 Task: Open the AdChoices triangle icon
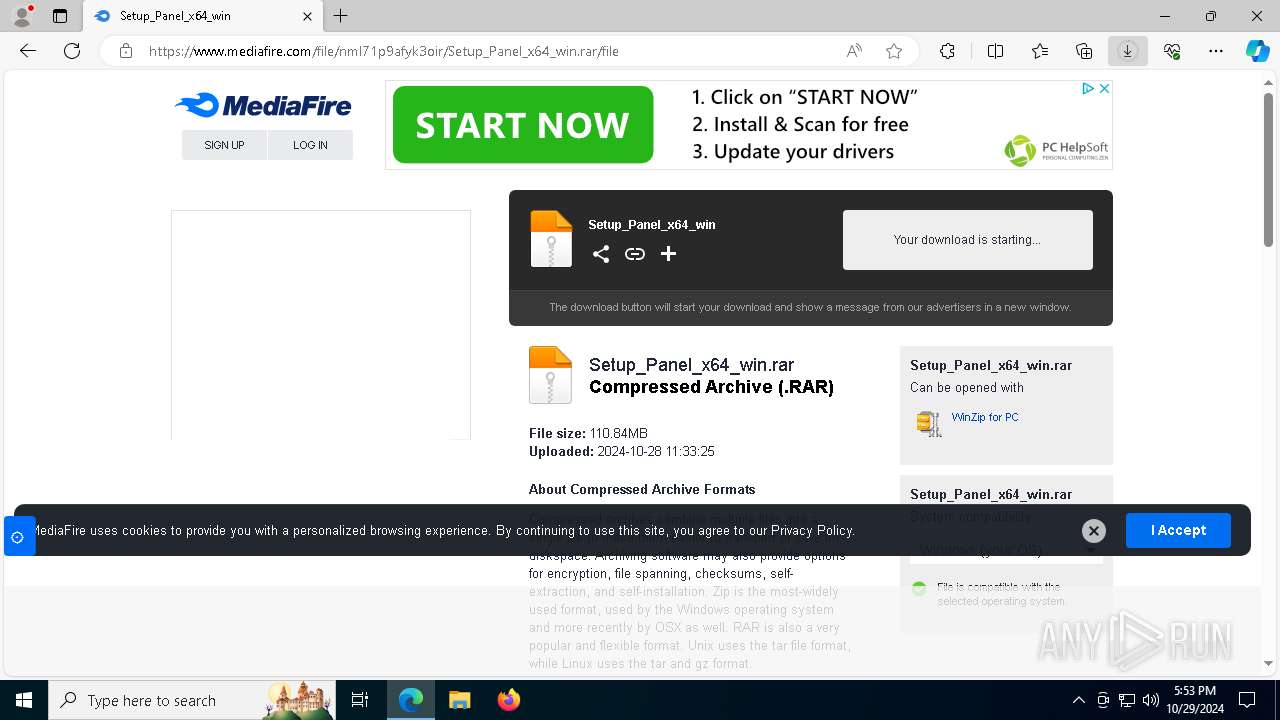click(x=1088, y=89)
